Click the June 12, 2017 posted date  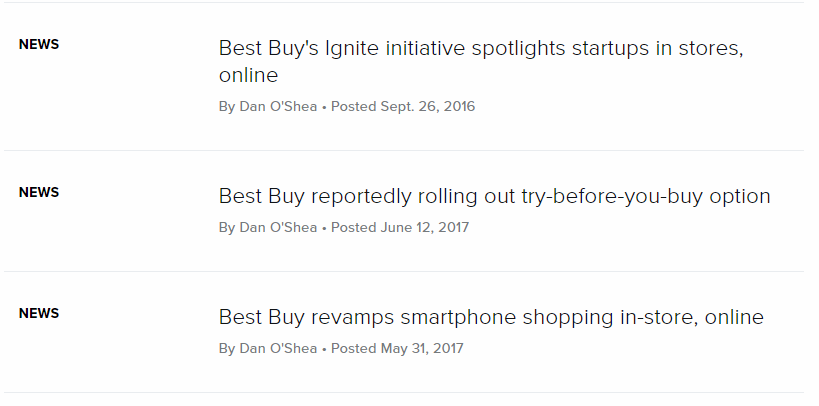tap(425, 227)
